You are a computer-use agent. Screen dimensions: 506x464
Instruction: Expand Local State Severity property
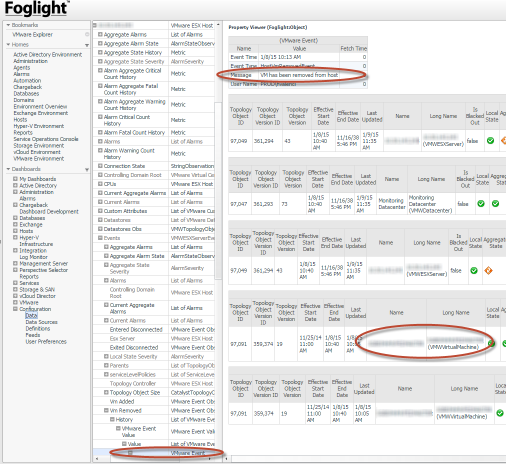point(106,356)
